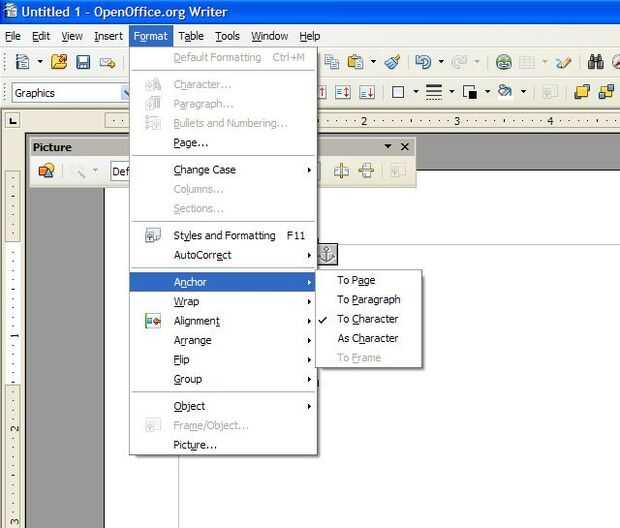Click the Send to Back icon
620x528 pixels.
(606, 92)
